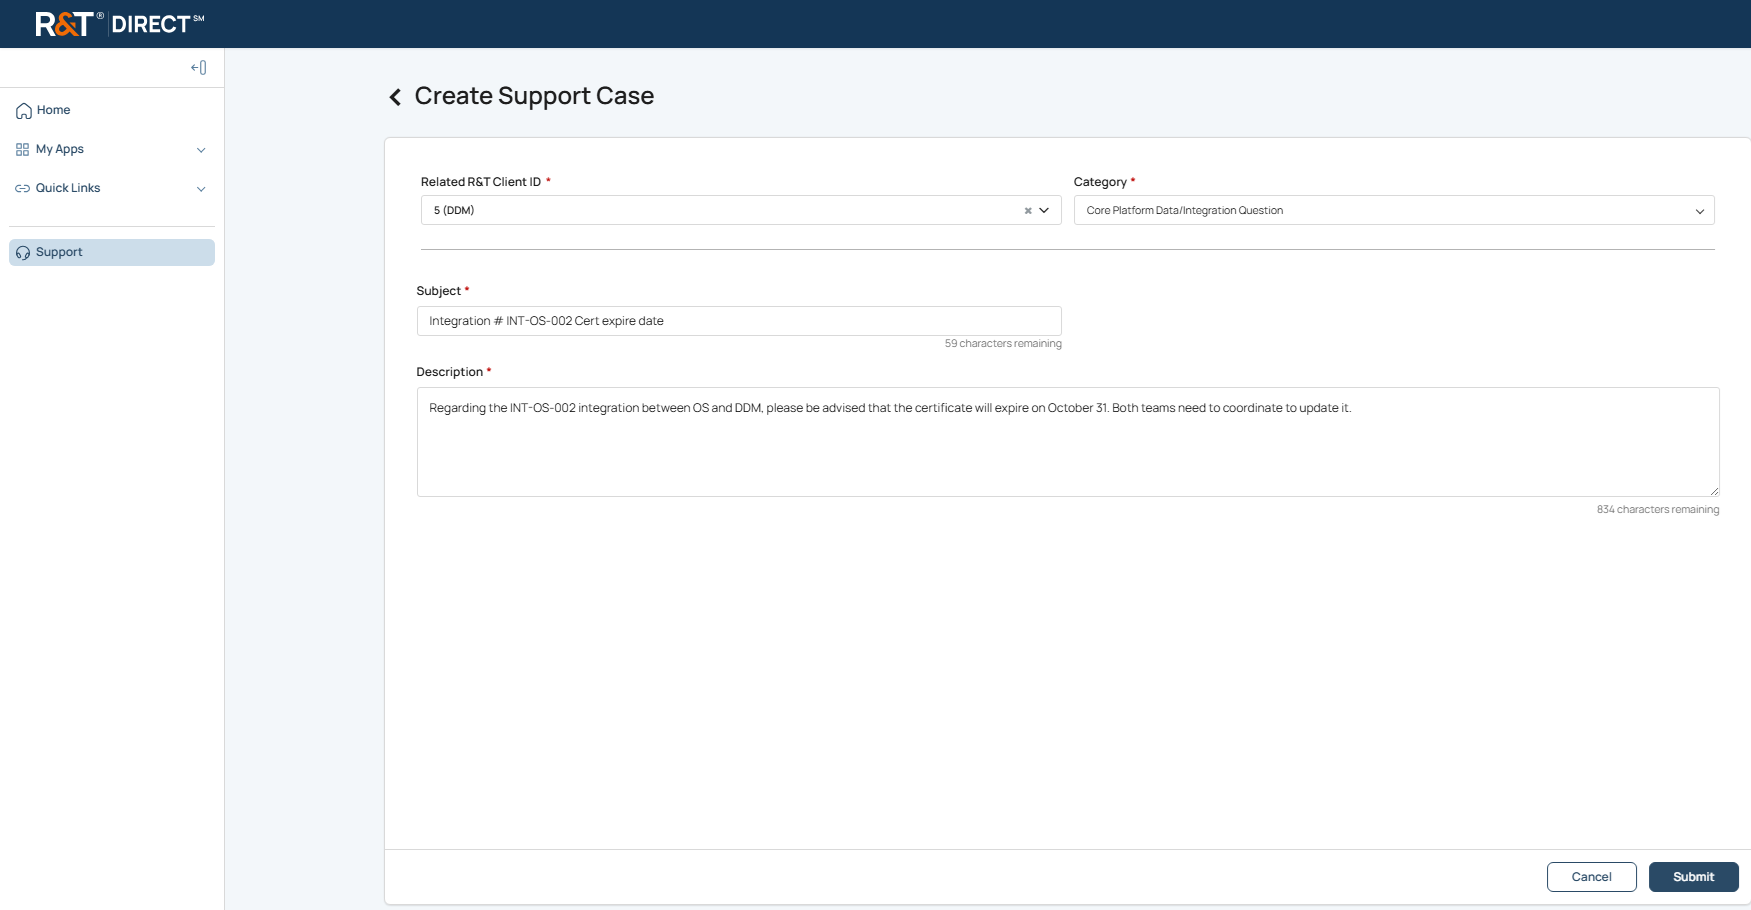1751x910 pixels.
Task: Click into the Subject input field
Action: 739,321
